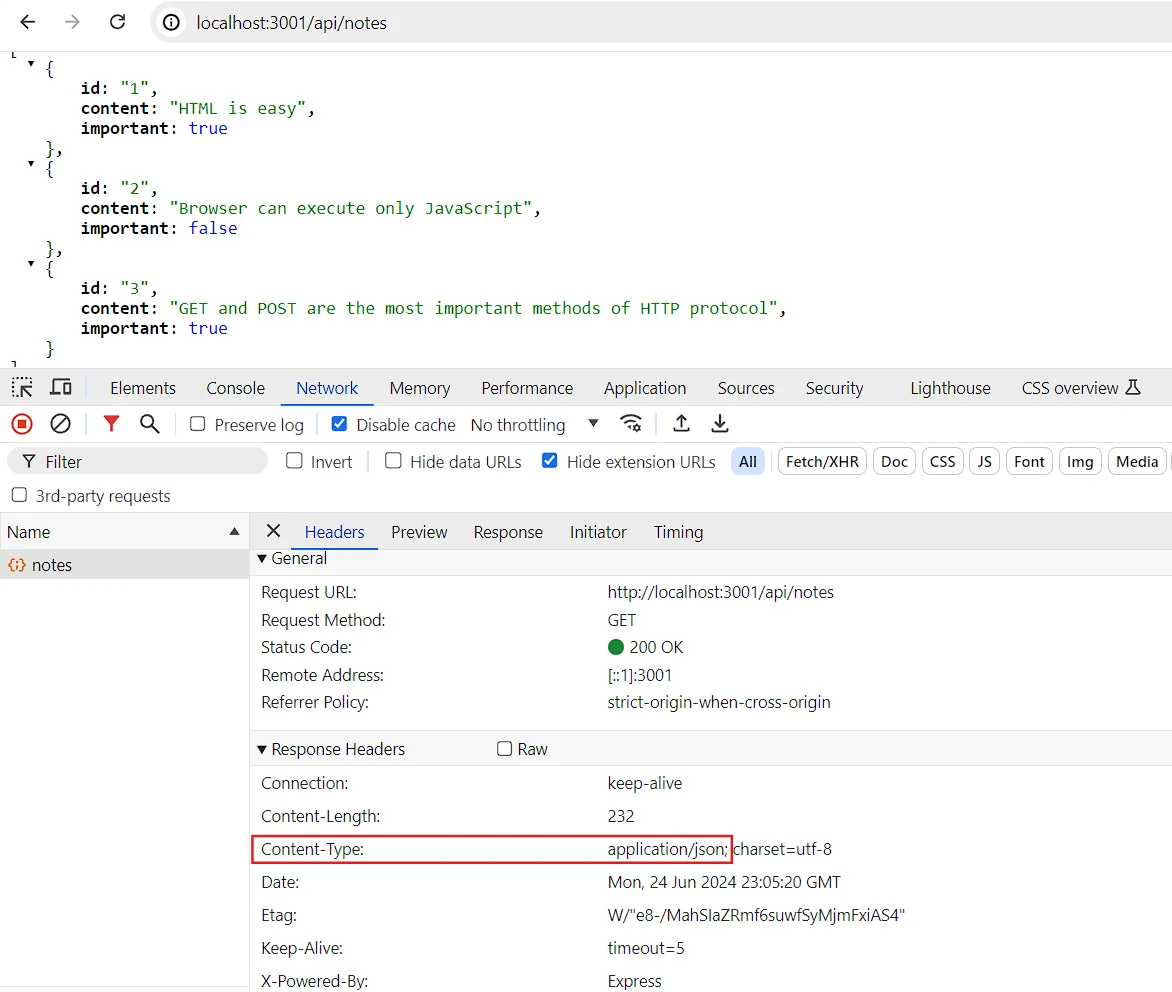Click the Filter text input
Screen dimensions: 1172x992
click(x=138, y=461)
